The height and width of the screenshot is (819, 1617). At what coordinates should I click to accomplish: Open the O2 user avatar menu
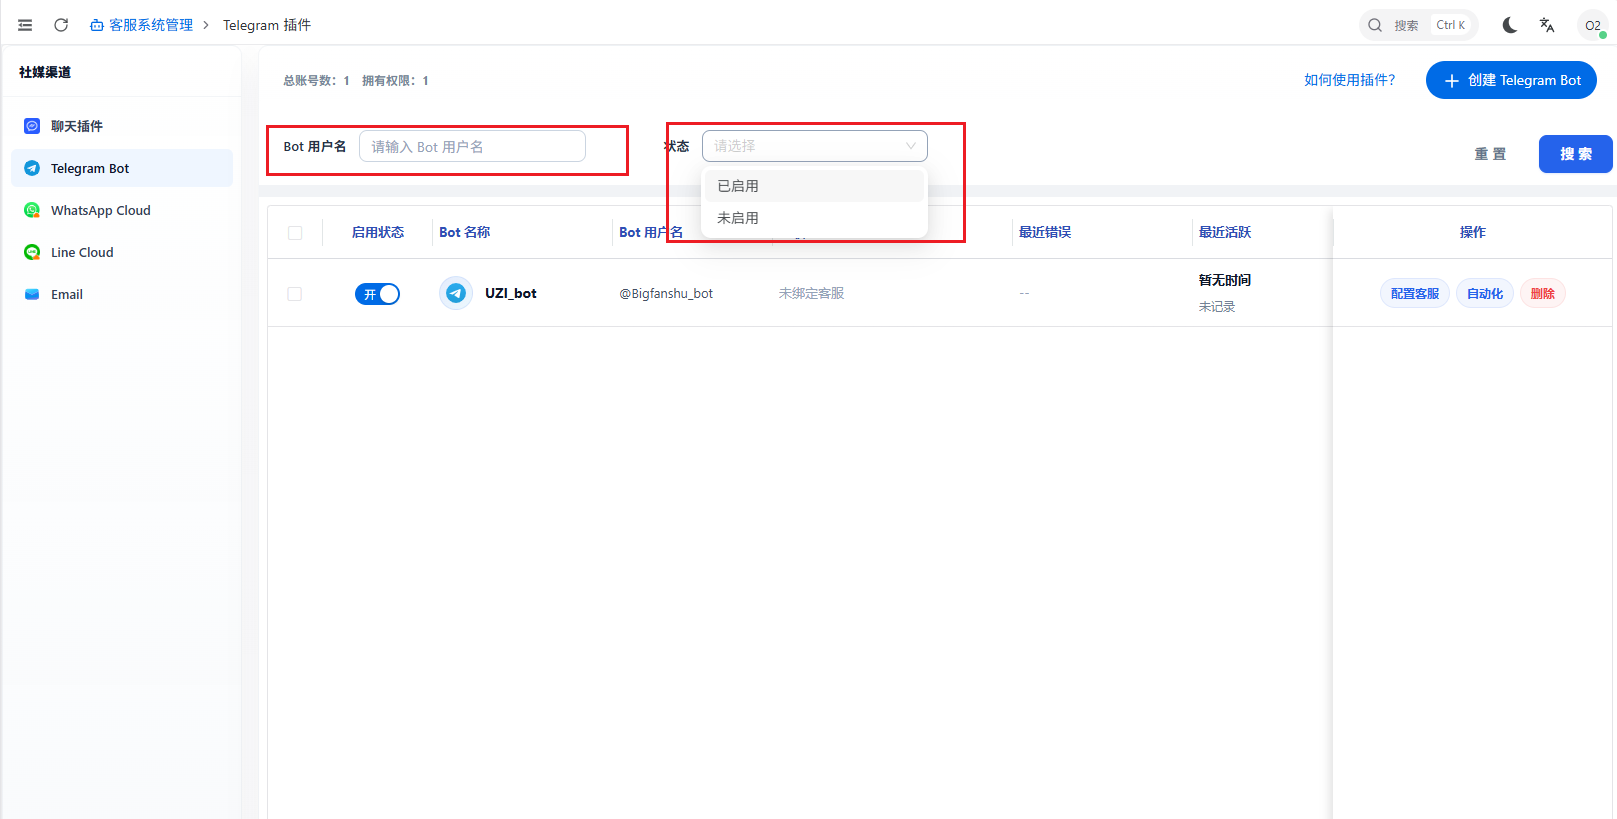[1593, 25]
